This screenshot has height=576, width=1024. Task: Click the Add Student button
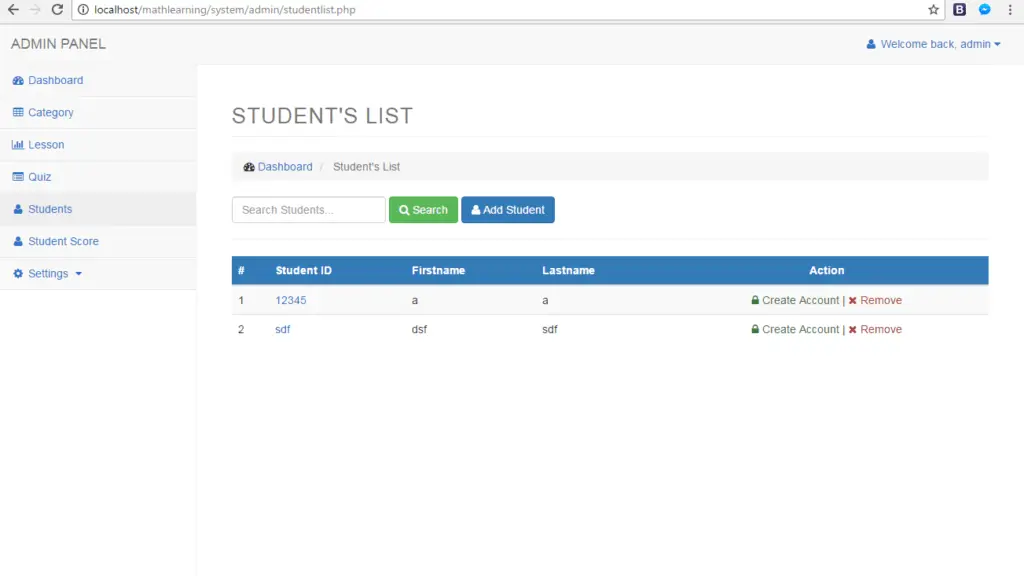pos(507,209)
